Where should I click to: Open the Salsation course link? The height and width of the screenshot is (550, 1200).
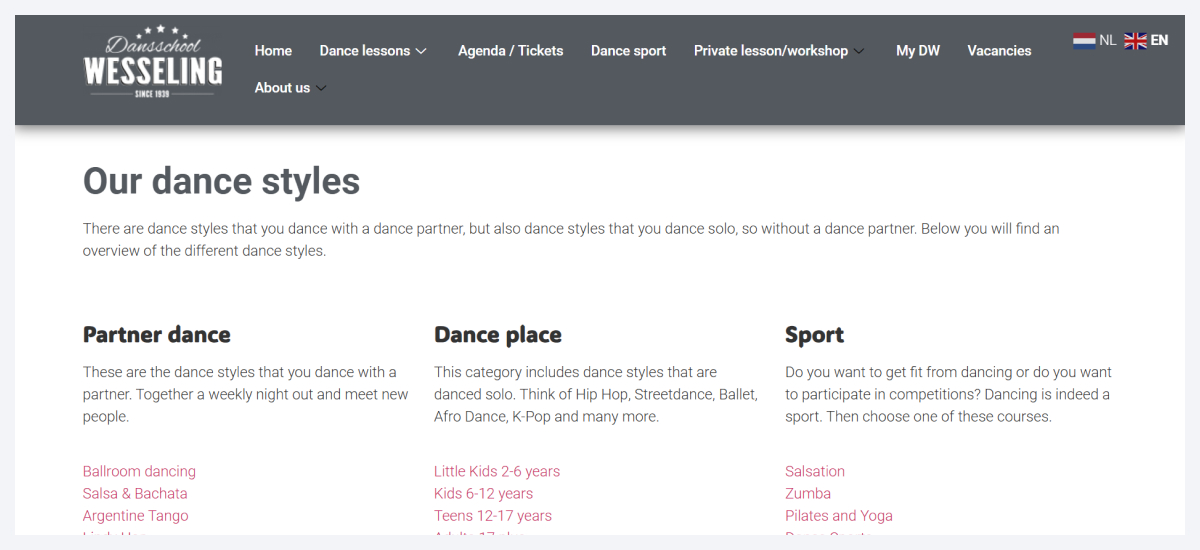815,471
